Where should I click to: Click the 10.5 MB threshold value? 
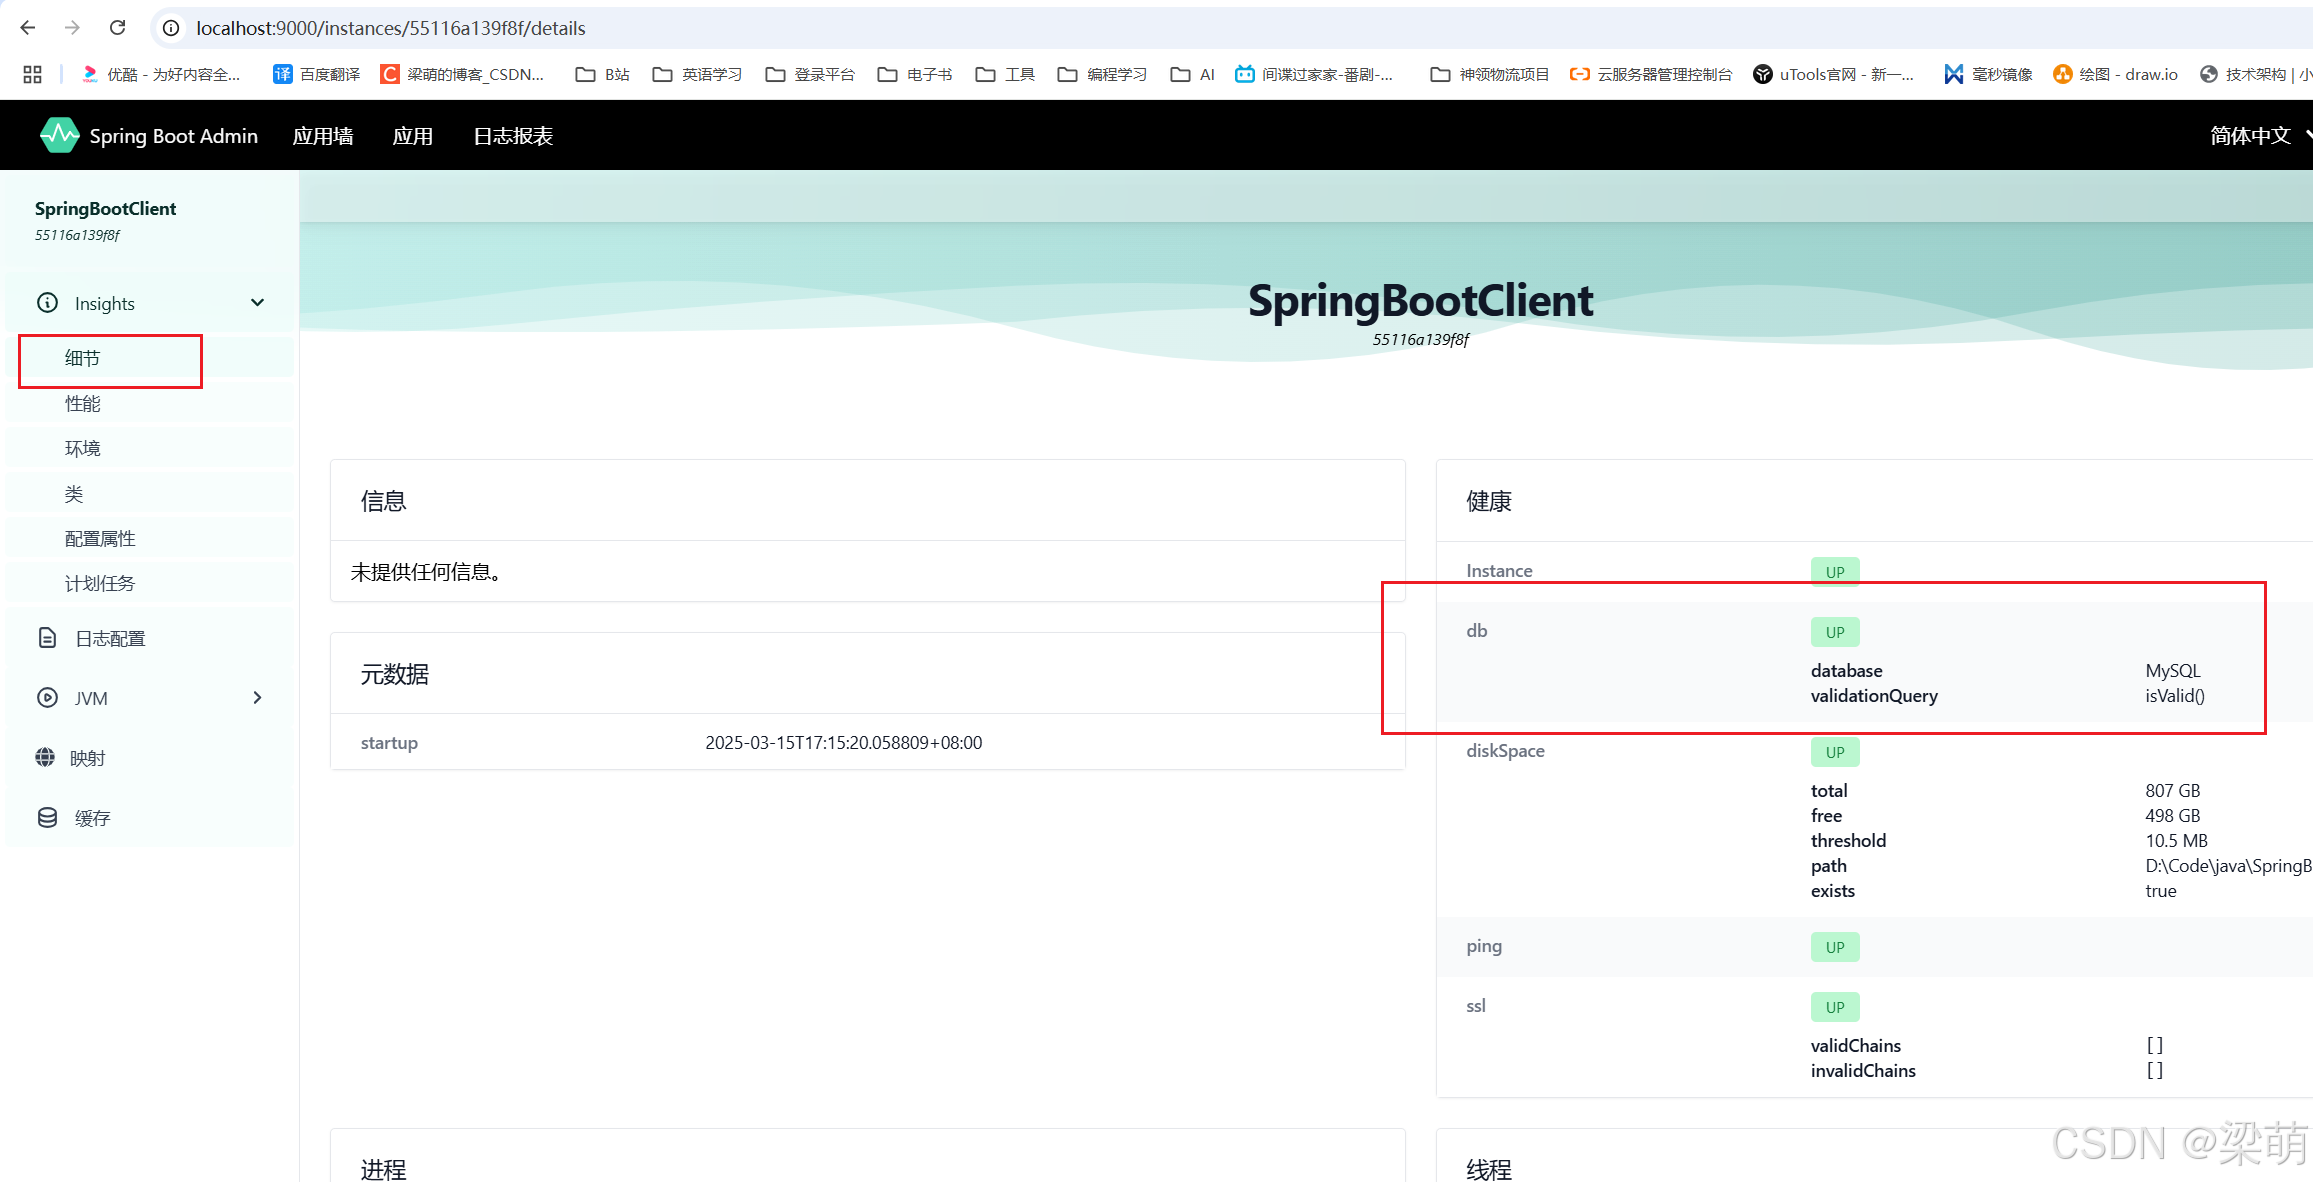2176,840
